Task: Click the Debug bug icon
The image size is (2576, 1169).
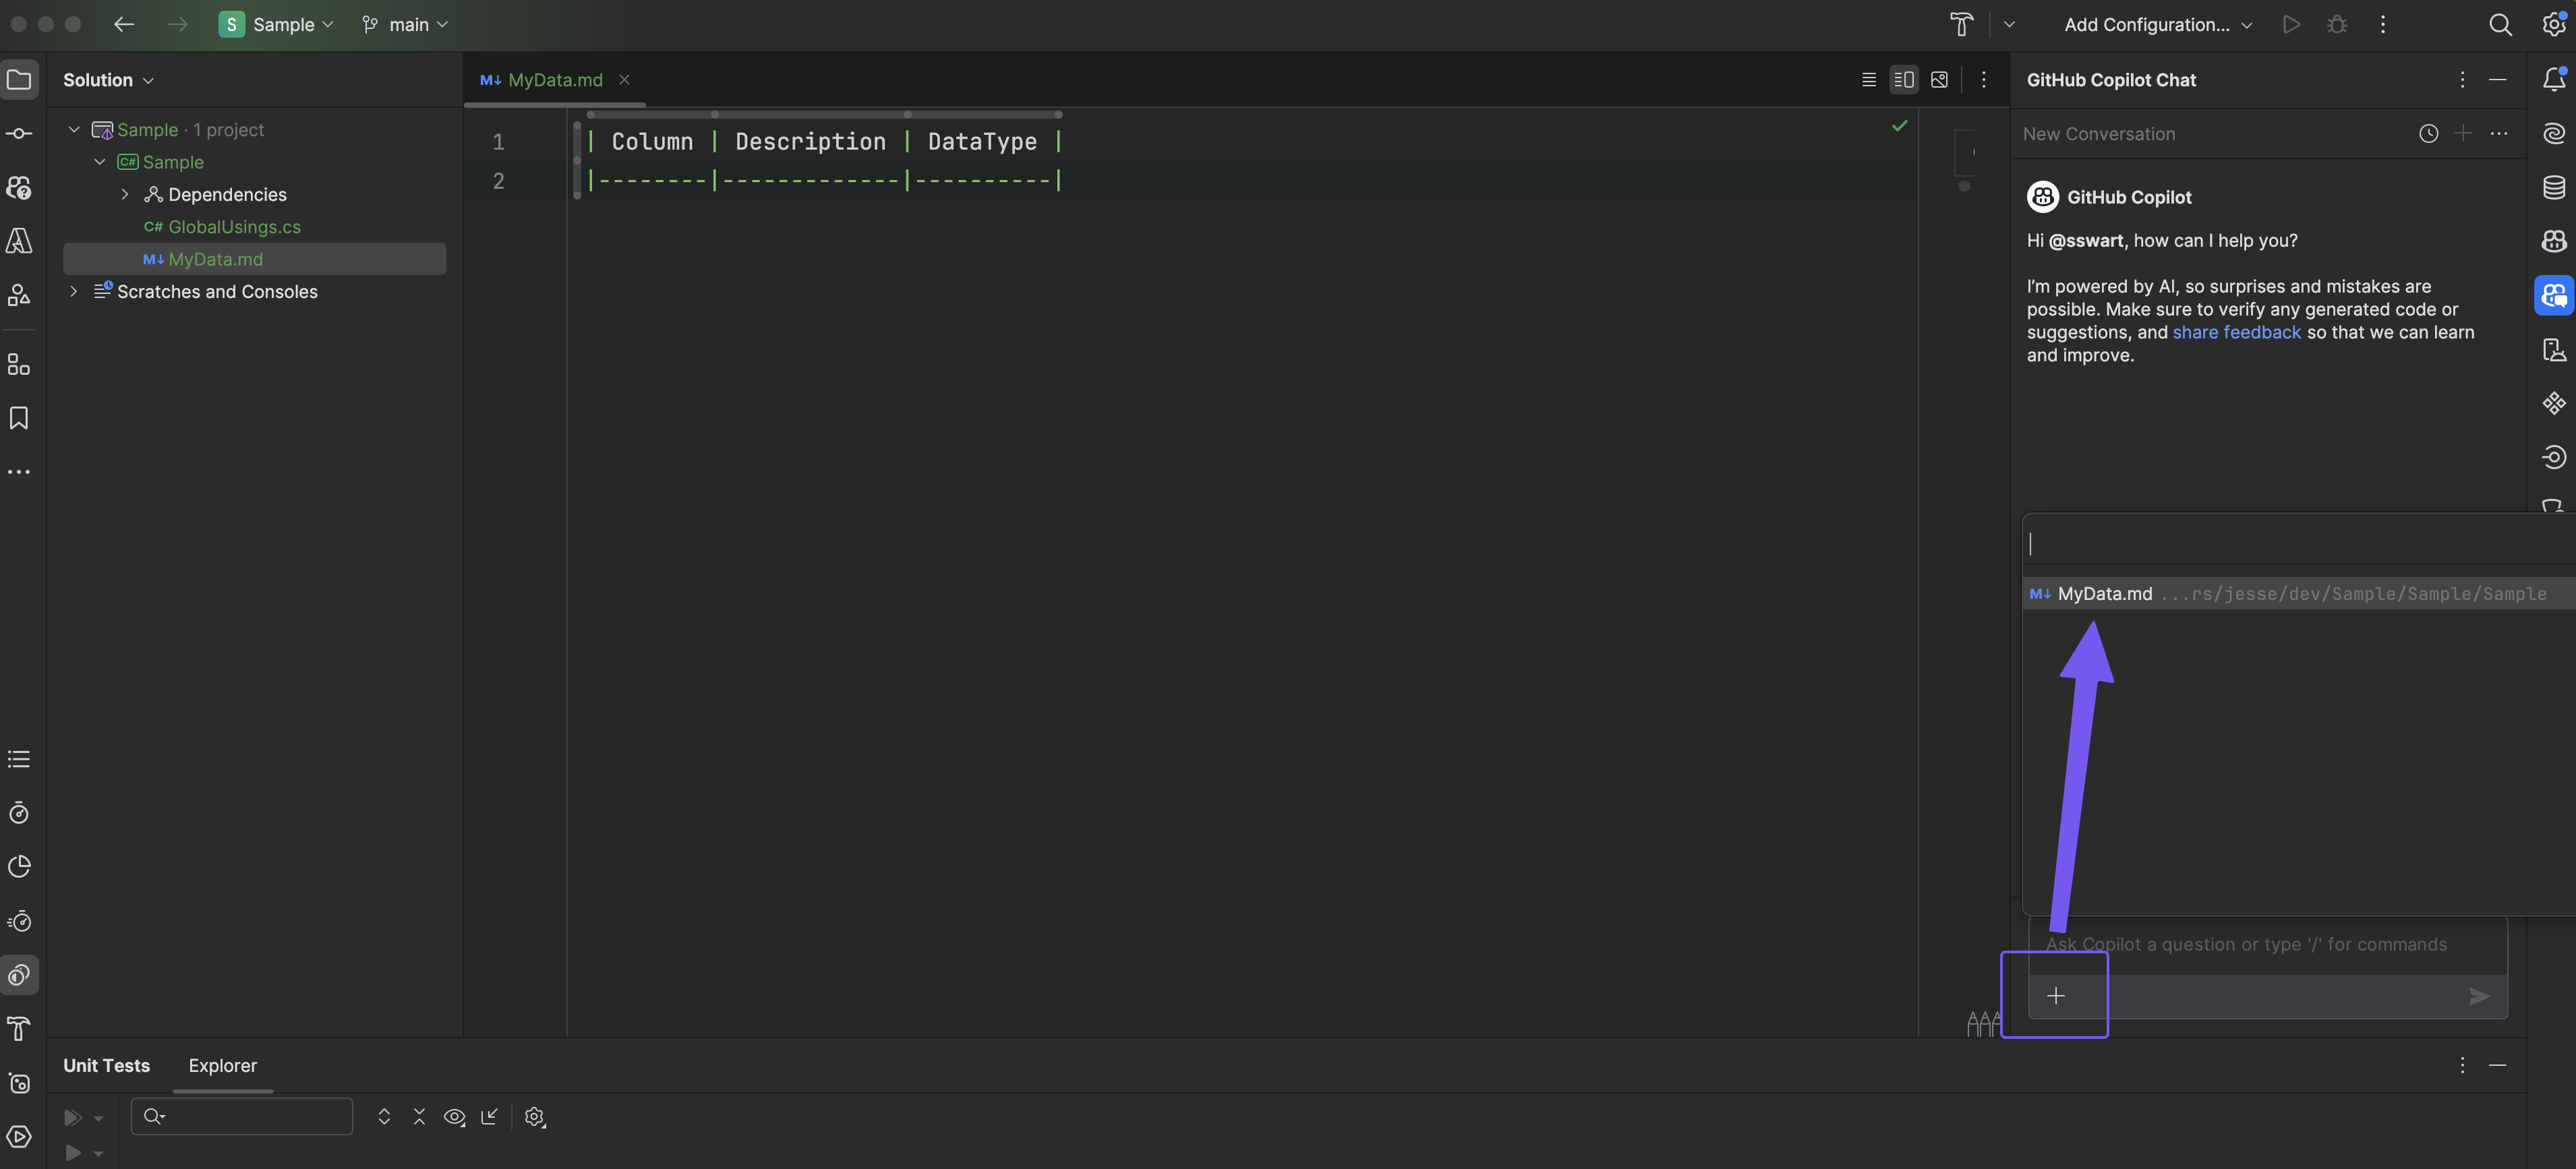Action: pyautogui.click(x=2337, y=25)
